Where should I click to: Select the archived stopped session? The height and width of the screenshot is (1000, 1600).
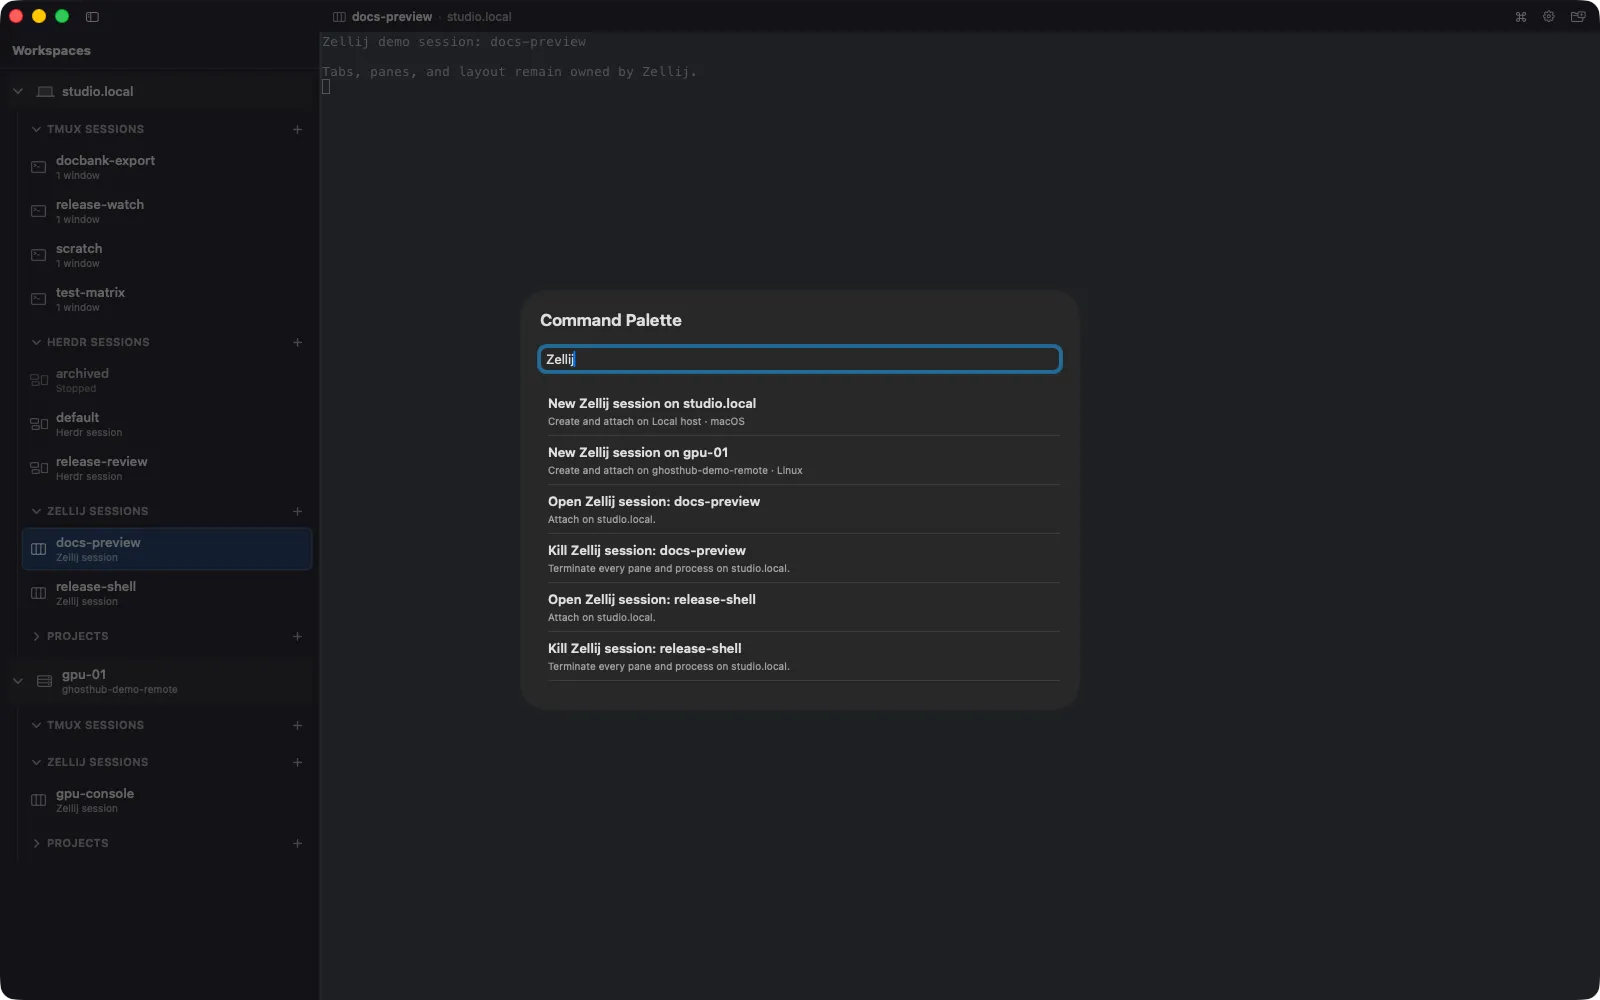click(166, 380)
